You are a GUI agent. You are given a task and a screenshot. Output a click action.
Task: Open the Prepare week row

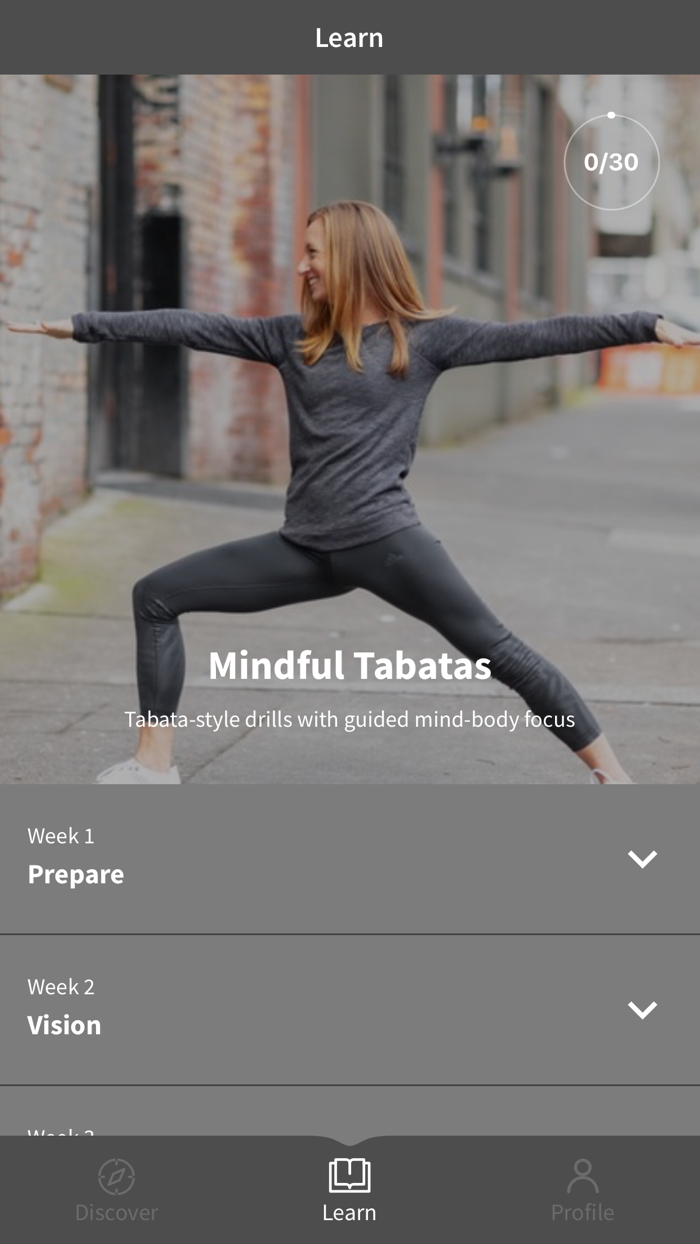coord(350,859)
